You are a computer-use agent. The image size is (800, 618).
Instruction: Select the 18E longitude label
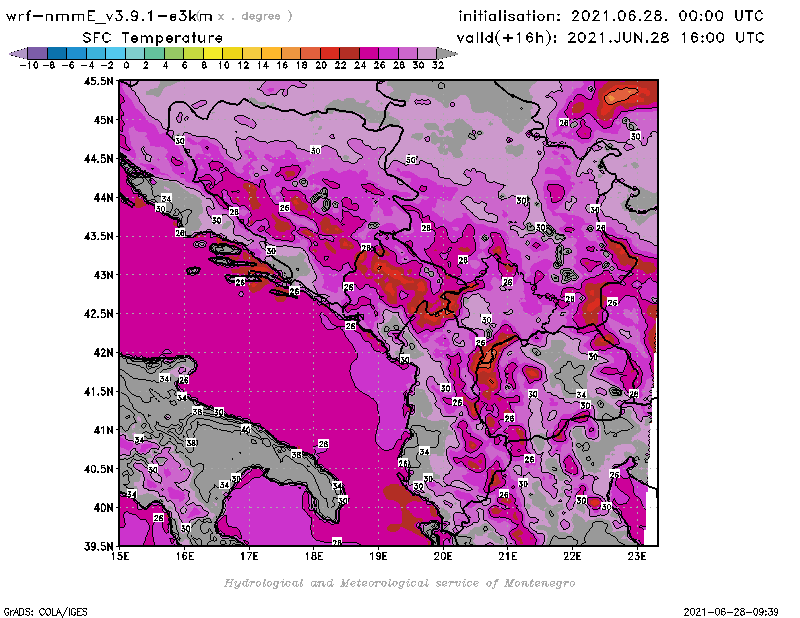click(314, 556)
